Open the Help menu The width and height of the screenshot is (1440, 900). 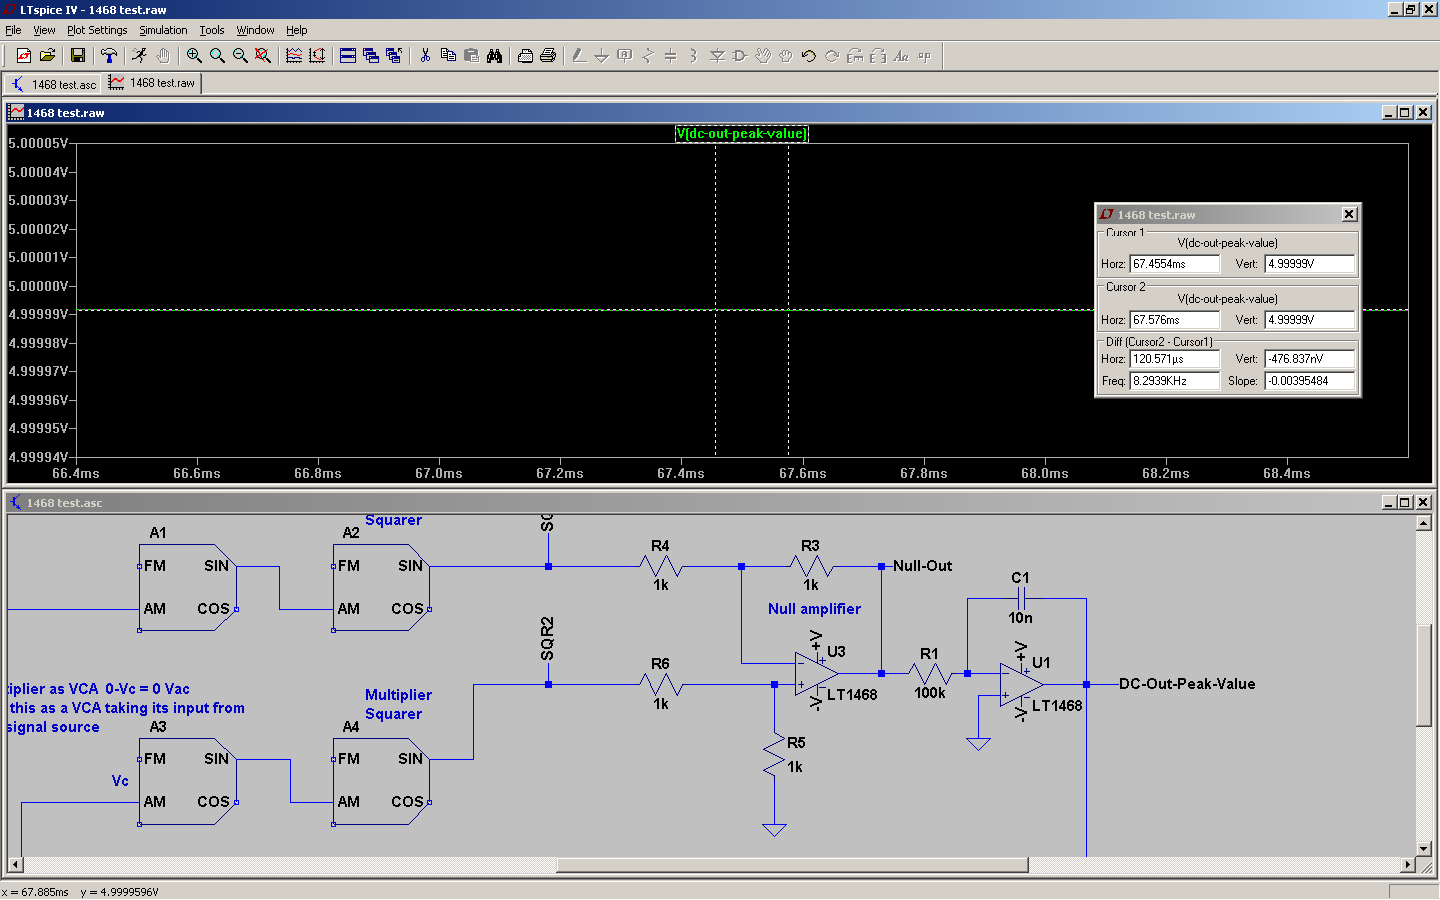click(x=297, y=30)
